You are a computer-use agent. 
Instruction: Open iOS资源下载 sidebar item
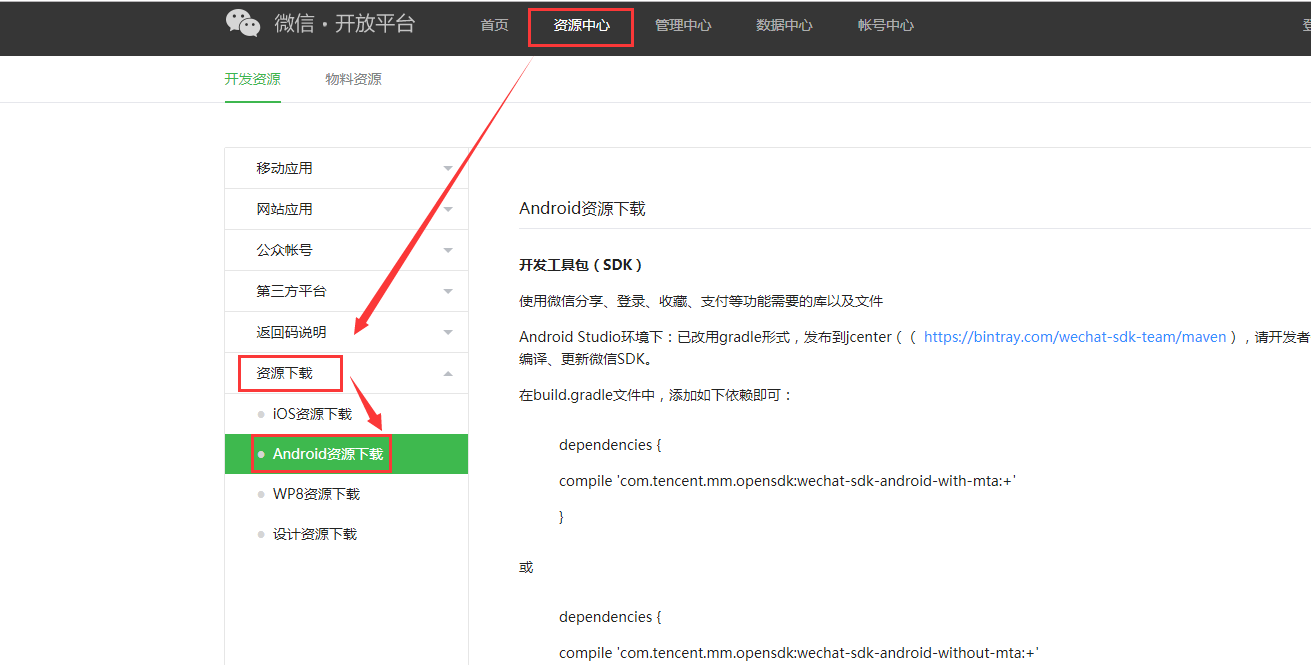coord(346,414)
